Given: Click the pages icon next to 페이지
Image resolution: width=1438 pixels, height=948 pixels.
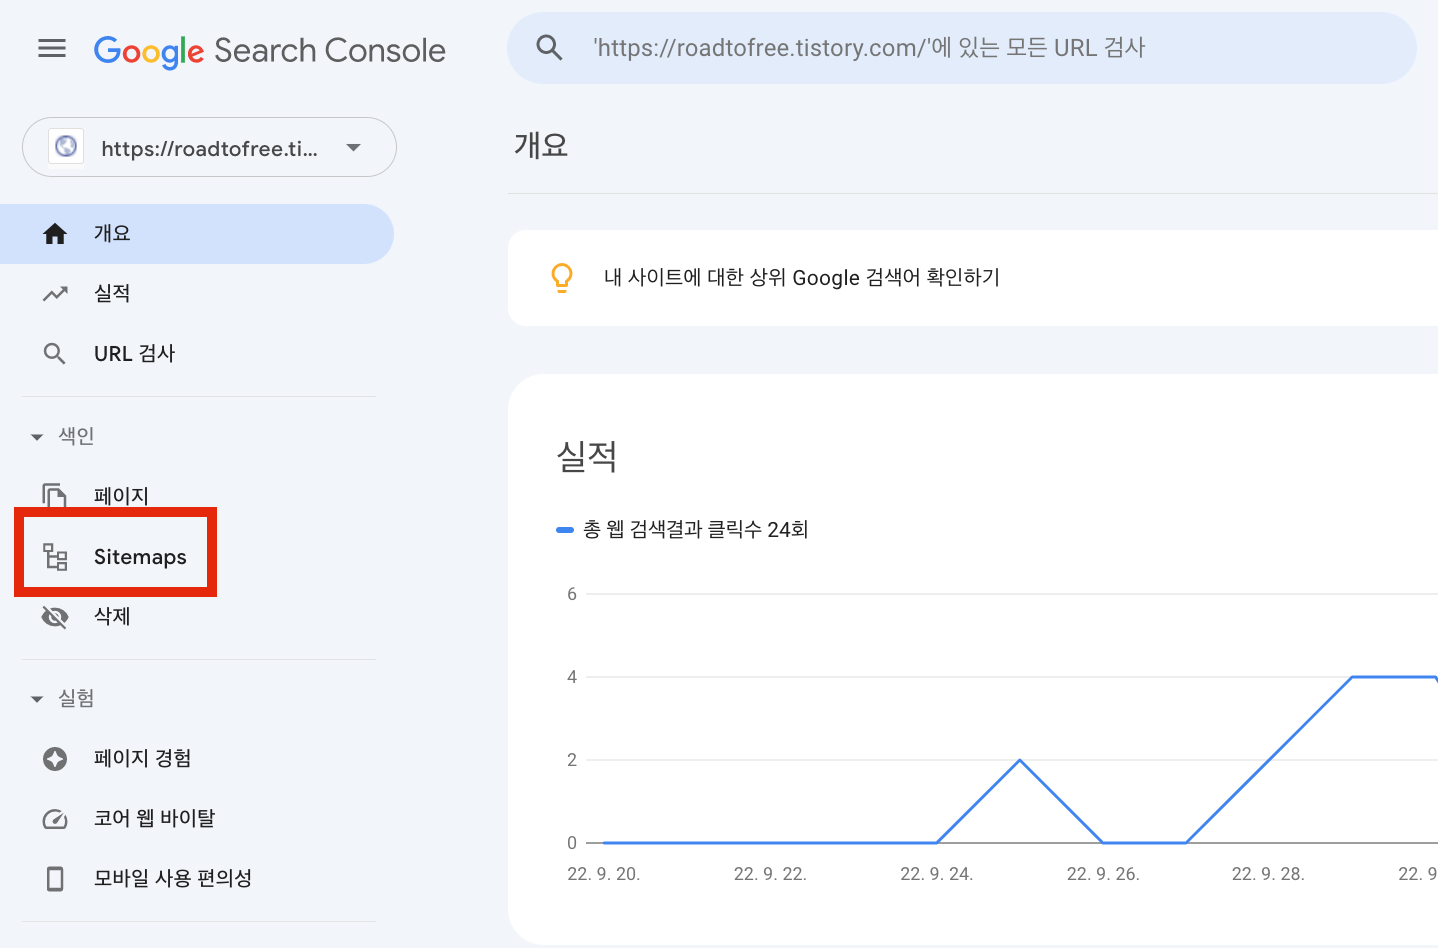Looking at the screenshot, I should click(54, 495).
